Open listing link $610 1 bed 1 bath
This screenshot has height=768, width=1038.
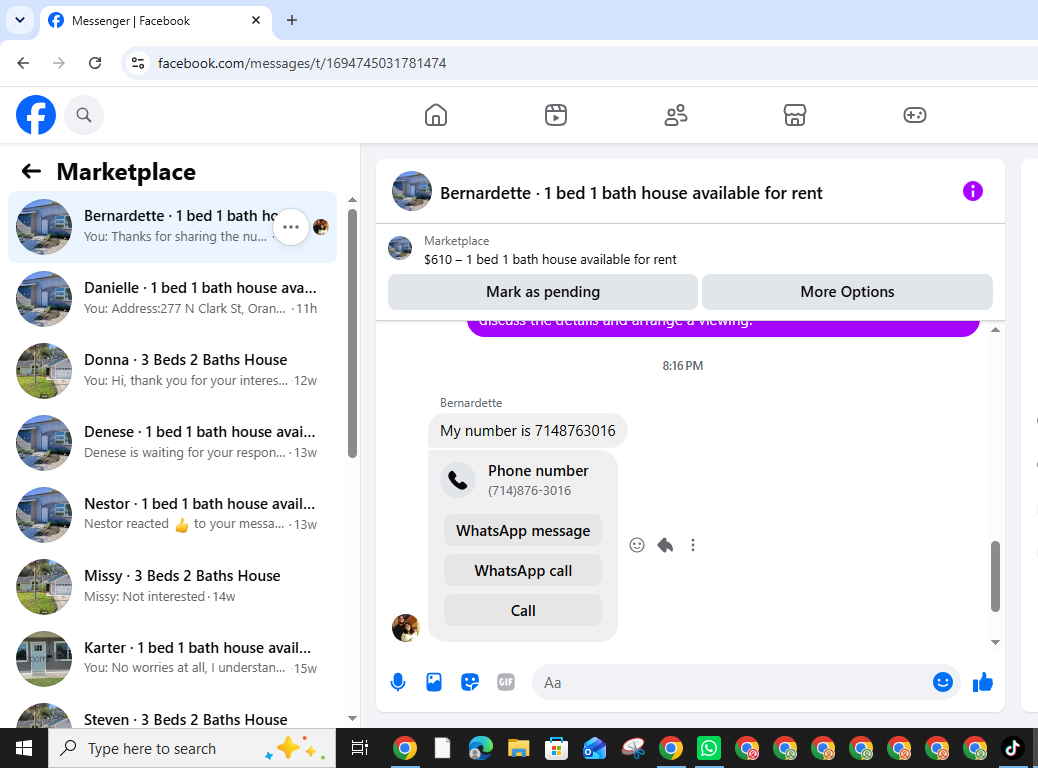tap(550, 260)
